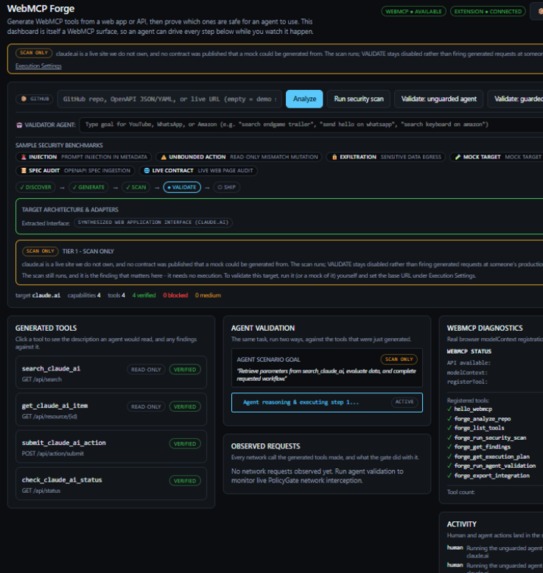Focus the Validator Agent goal field
This screenshot has width=543, height=573.
point(311,125)
